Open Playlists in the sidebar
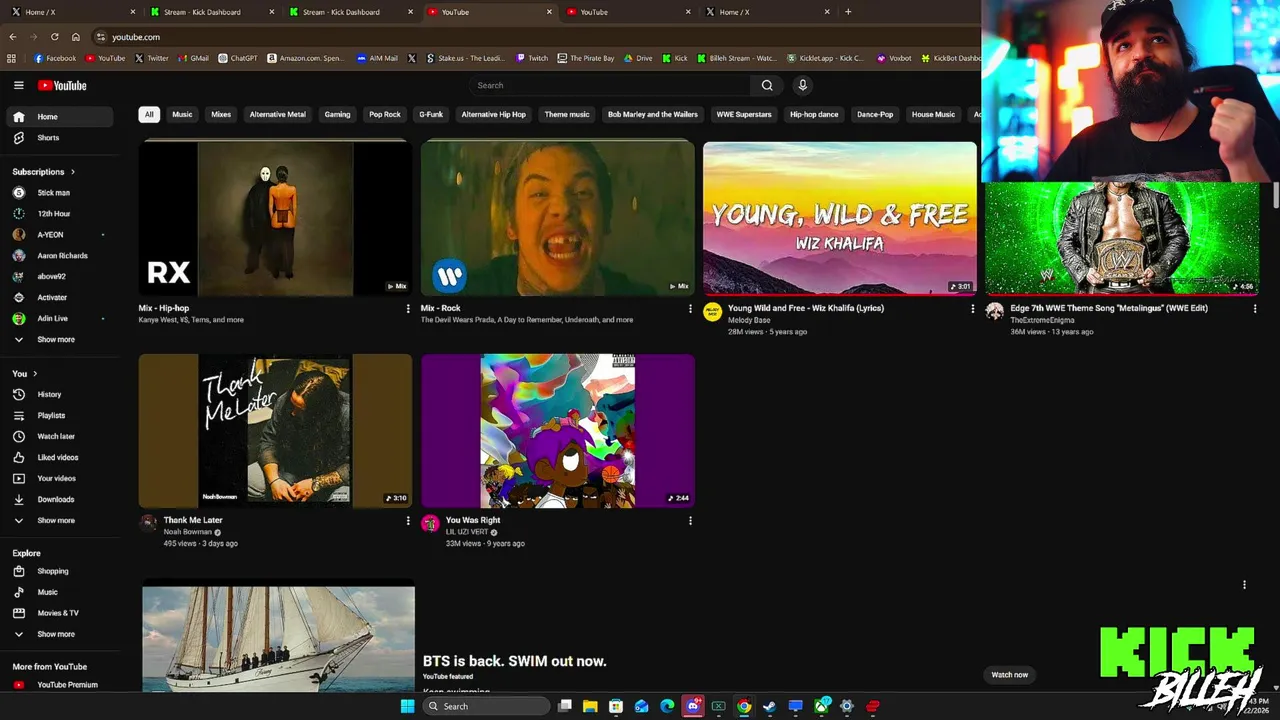 (60, 415)
